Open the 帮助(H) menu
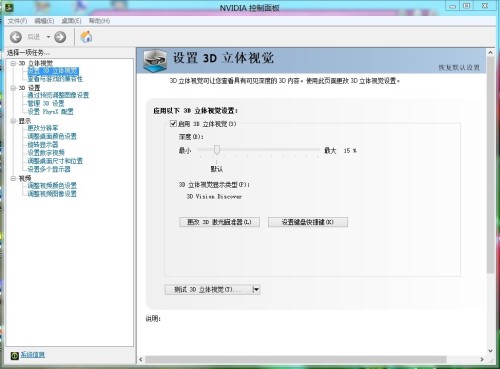Screen dimensions: 500x369 99,21
